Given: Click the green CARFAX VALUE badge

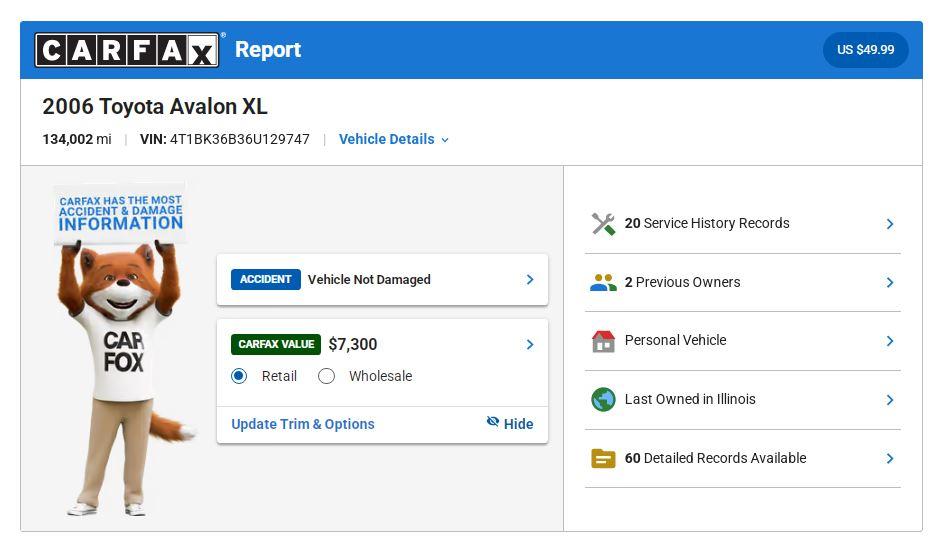Looking at the screenshot, I should coord(276,344).
